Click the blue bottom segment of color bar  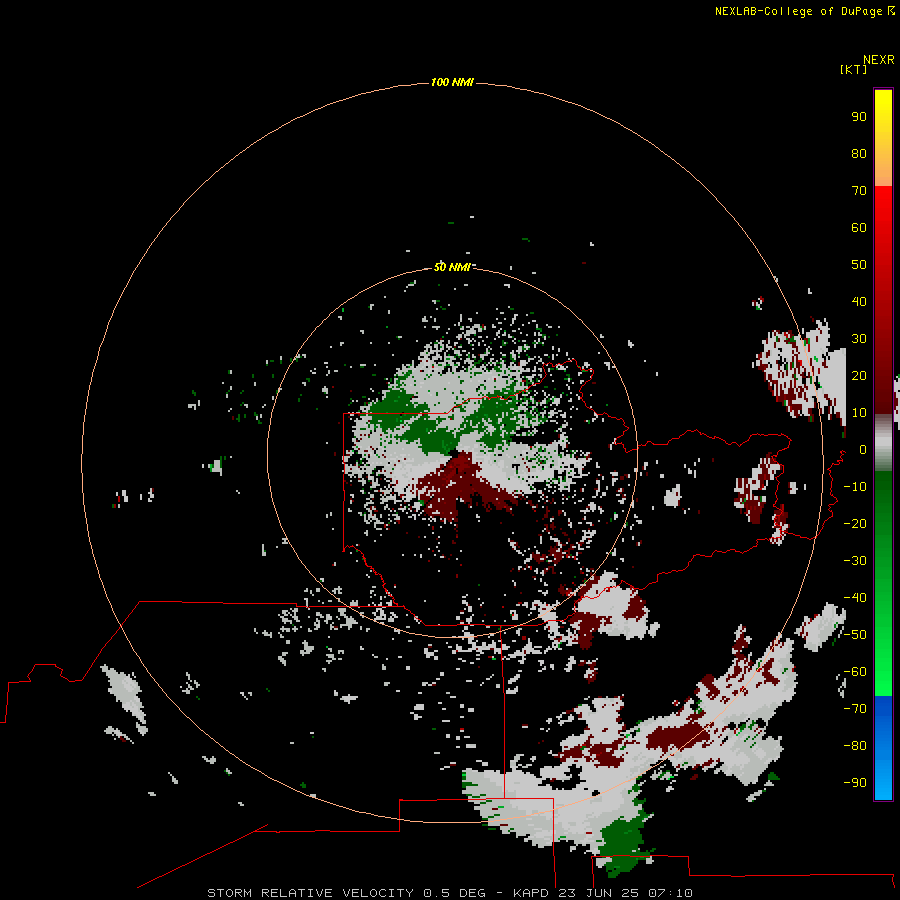tap(883, 747)
